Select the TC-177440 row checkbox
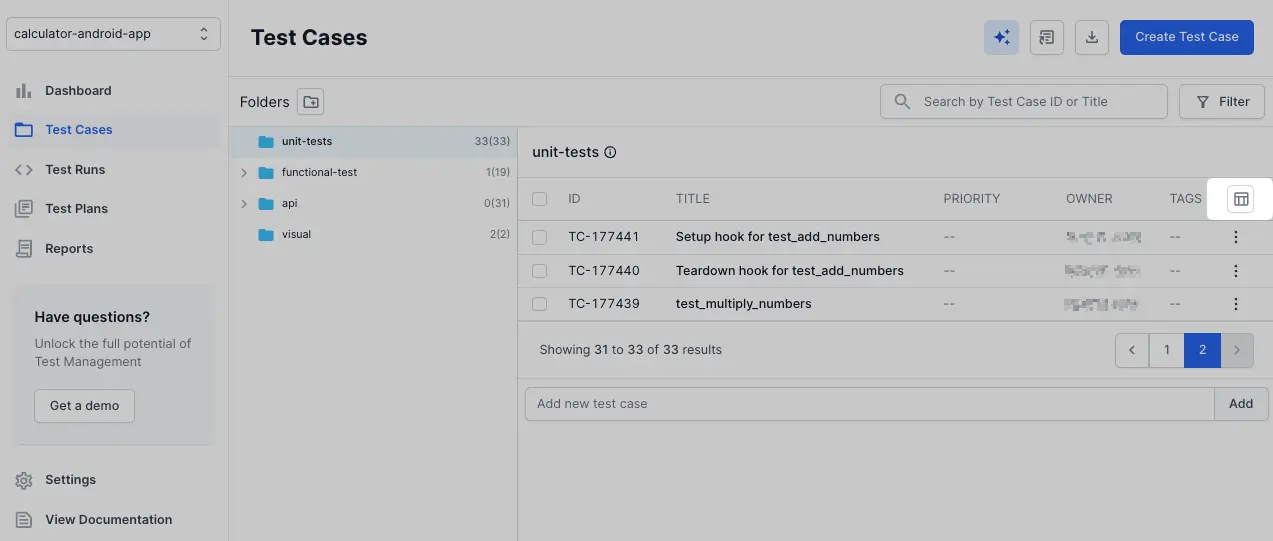This screenshot has width=1273, height=541. tap(540, 271)
